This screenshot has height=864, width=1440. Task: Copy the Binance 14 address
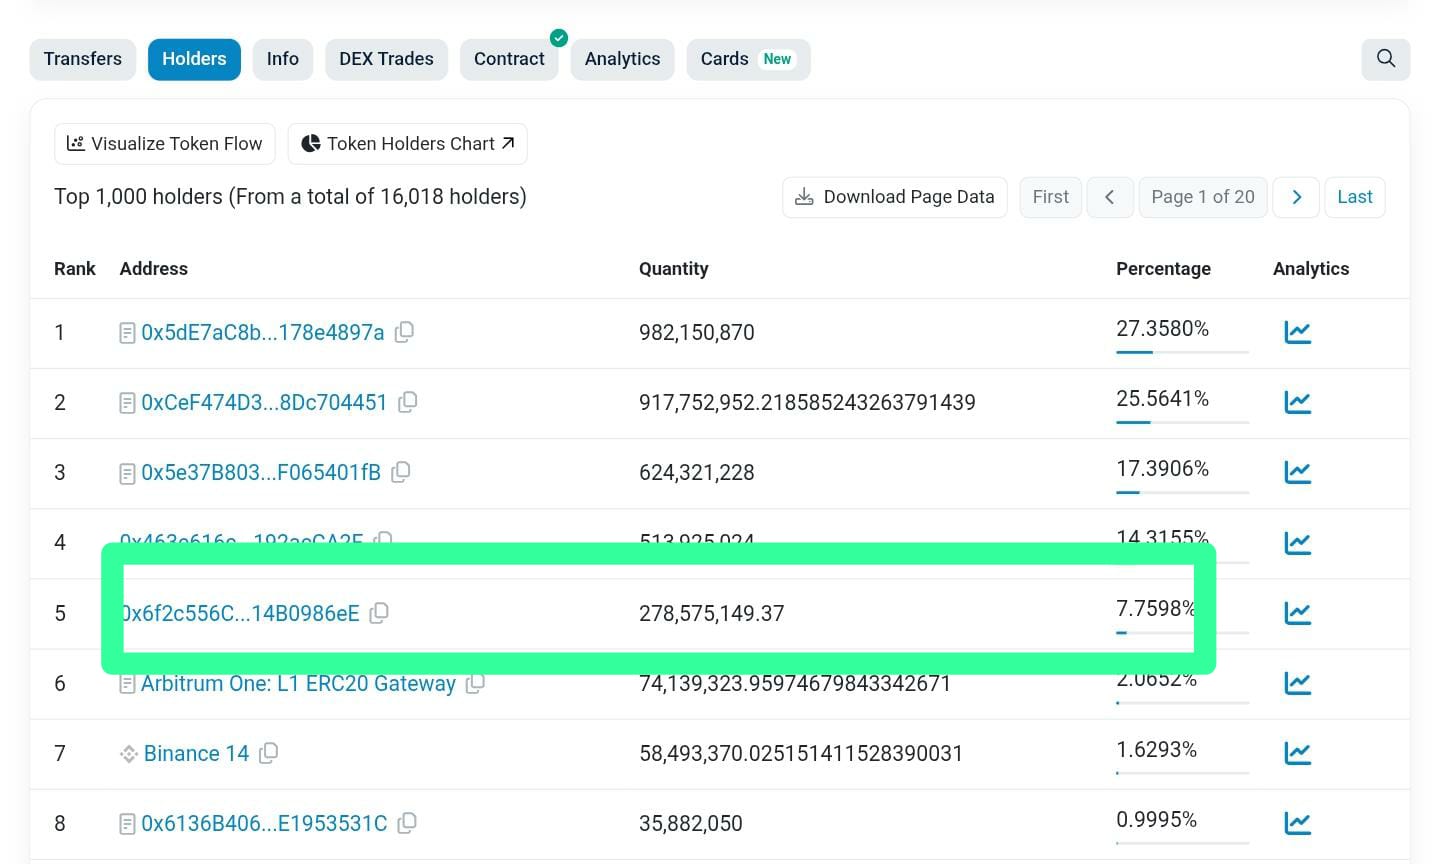[x=268, y=753]
